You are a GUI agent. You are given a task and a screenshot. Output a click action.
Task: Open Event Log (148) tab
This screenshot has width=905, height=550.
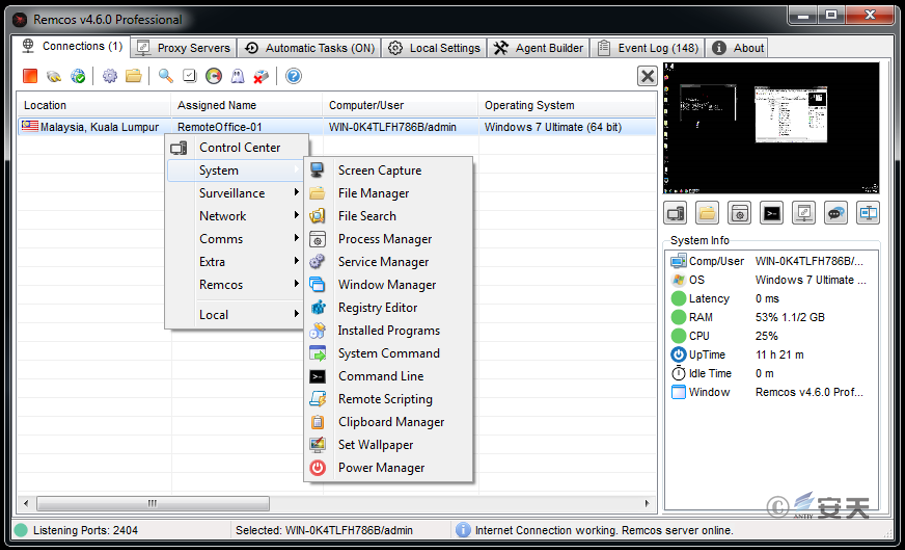tap(648, 48)
